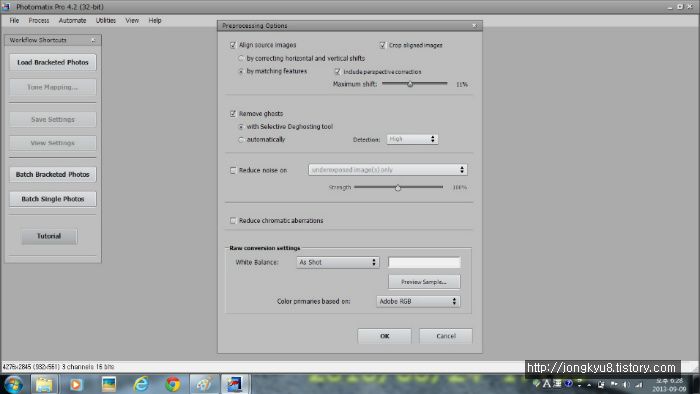Toggle Align source images checkbox
Image resolution: width=700 pixels, height=394 pixels.
(233, 45)
